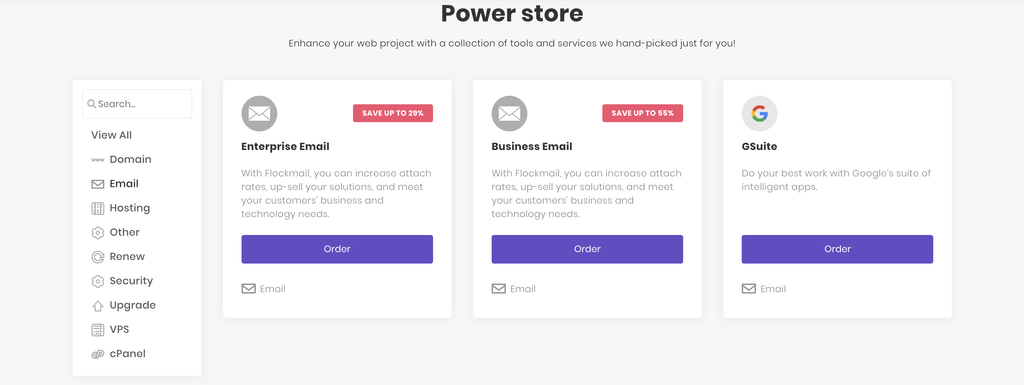Choose the Other category in sidebar

pos(124,232)
